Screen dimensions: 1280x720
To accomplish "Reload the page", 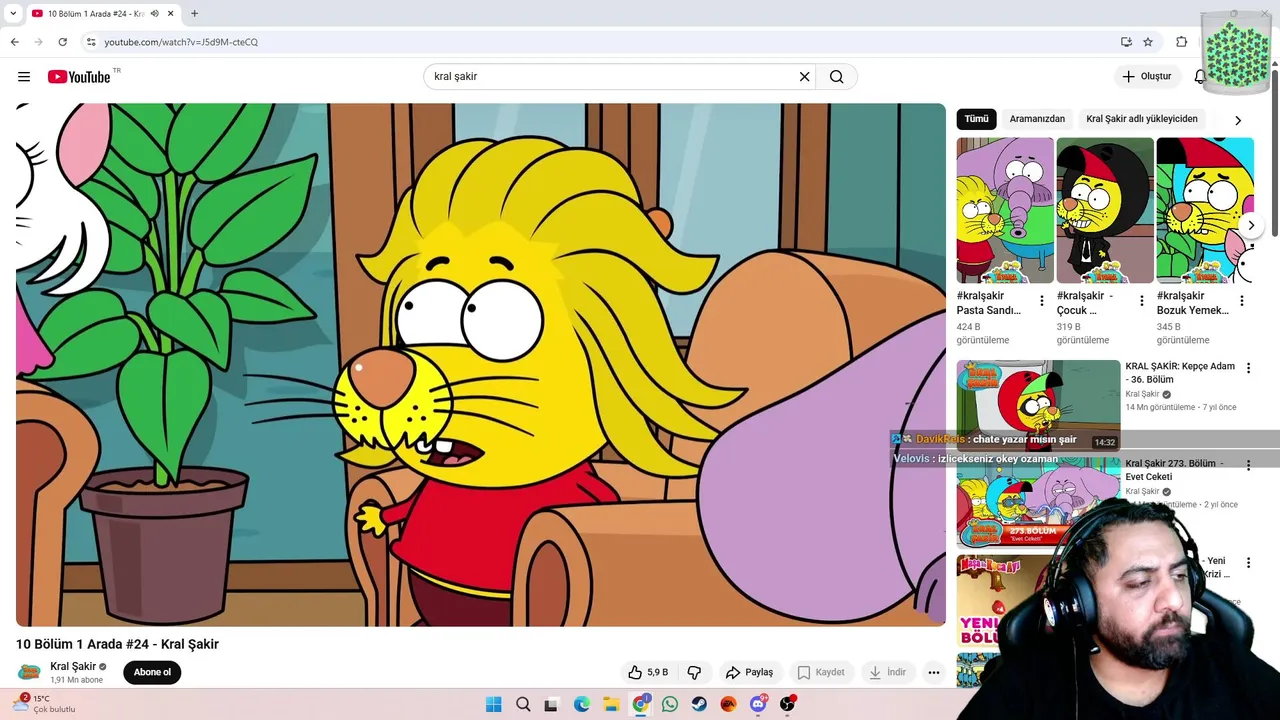I will [x=62, y=42].
